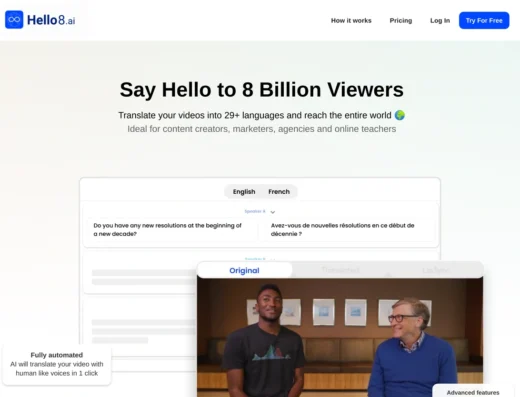Select the English language toggle
This screenshot has width=520, height=397.
(244, 192)
